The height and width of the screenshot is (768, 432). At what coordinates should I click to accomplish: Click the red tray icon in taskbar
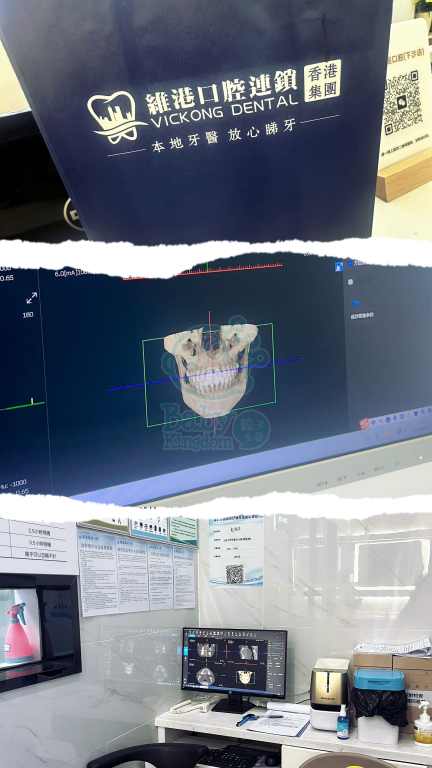pyautogui.click(x=388, y=433)
